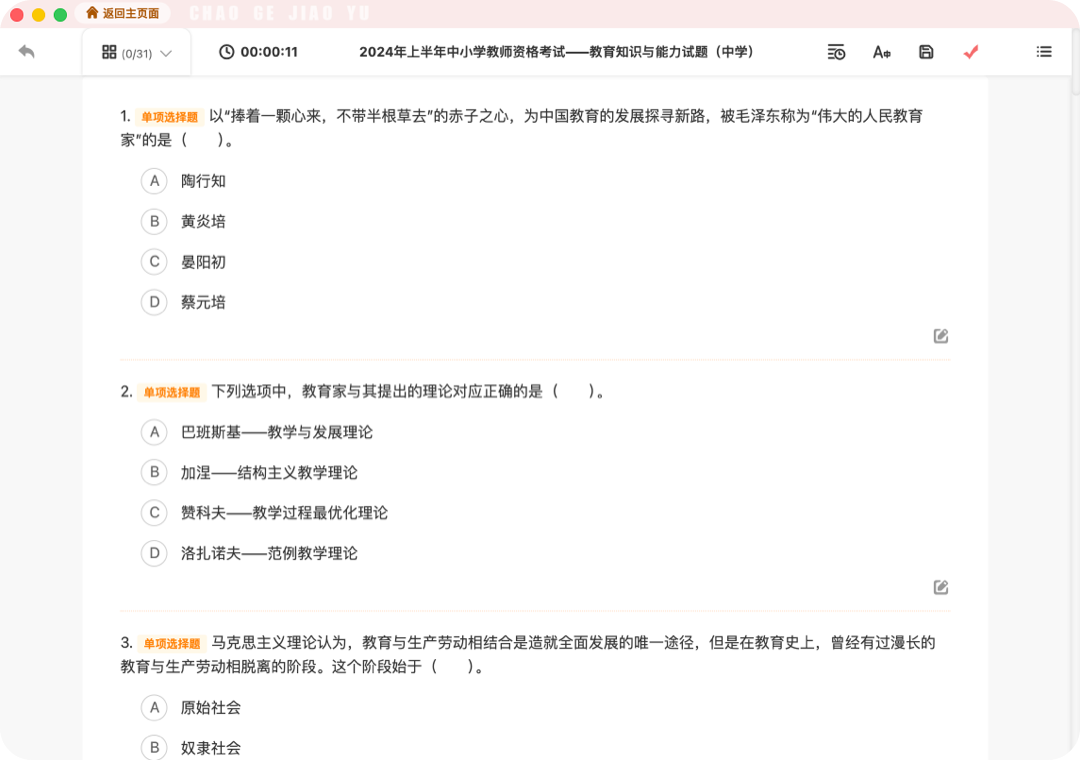1080x760 pixels.
Task: Select option C 晏阳初
Action: coord(154,262)
